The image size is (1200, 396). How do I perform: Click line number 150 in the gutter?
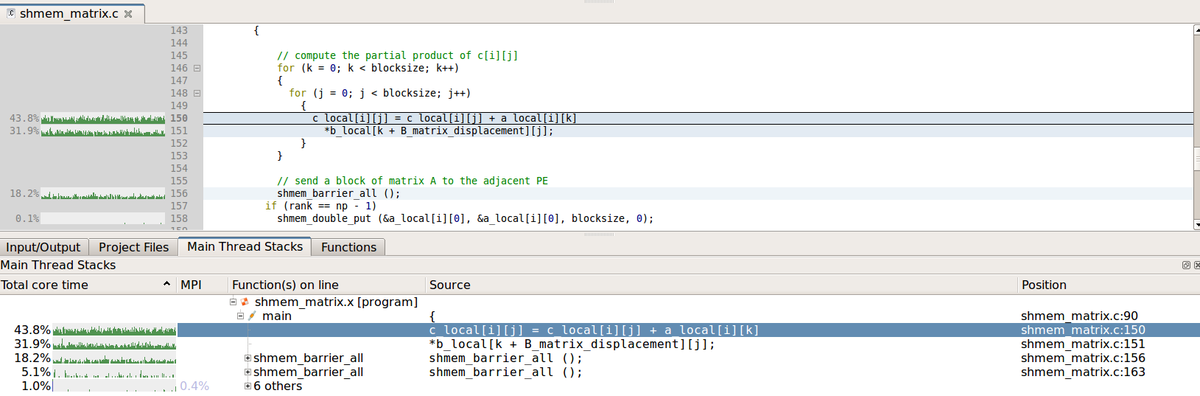tap(179, 118)
